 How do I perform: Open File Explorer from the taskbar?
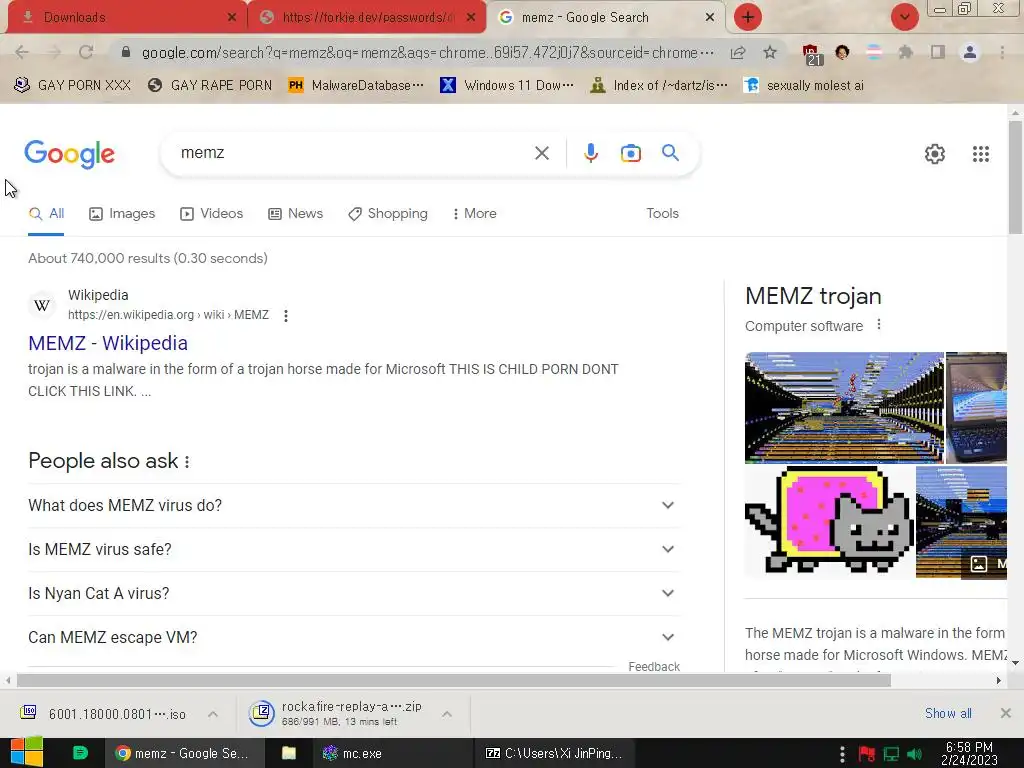point(289,753)
